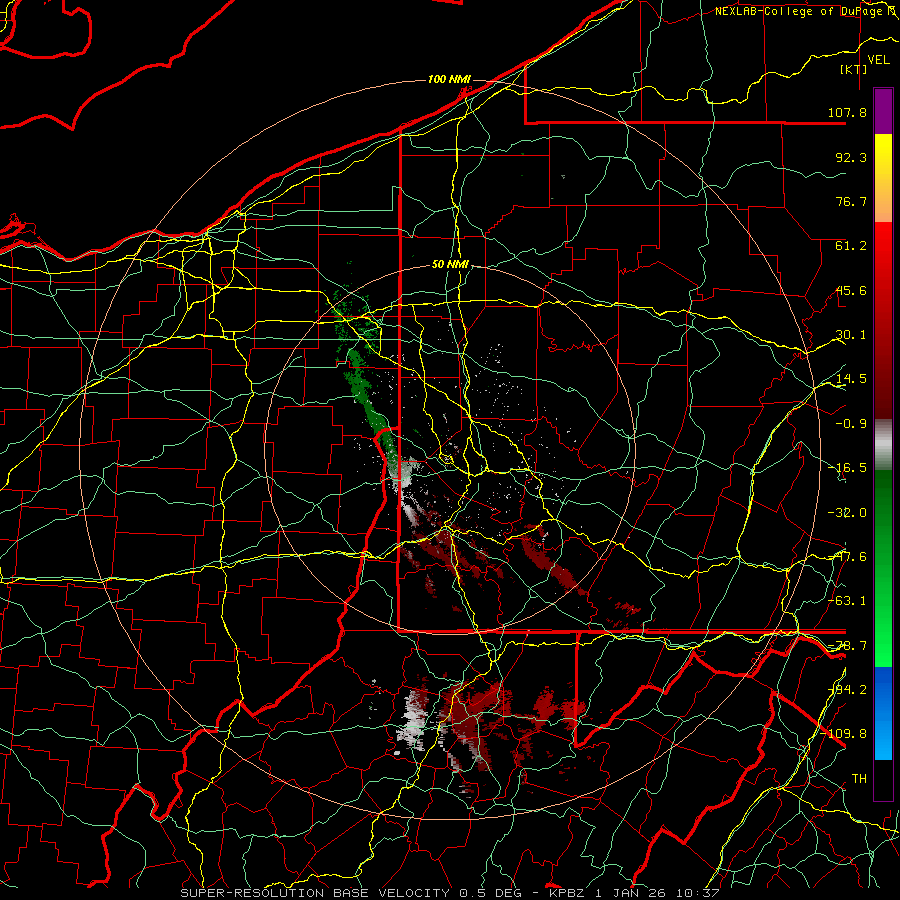Click the -16.5 scale value

847,468
